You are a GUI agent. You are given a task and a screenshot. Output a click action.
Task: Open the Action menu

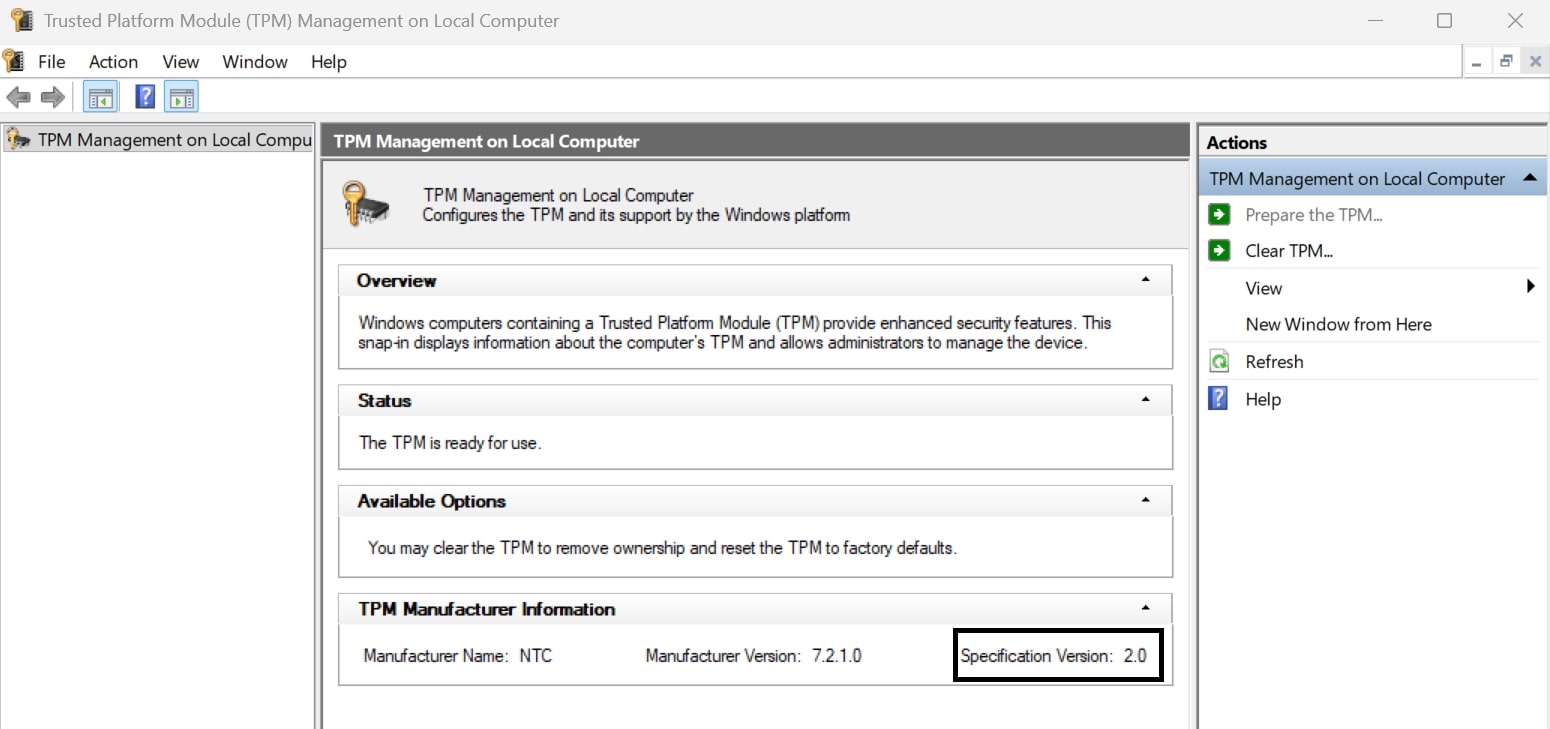(x=113, y=62)
